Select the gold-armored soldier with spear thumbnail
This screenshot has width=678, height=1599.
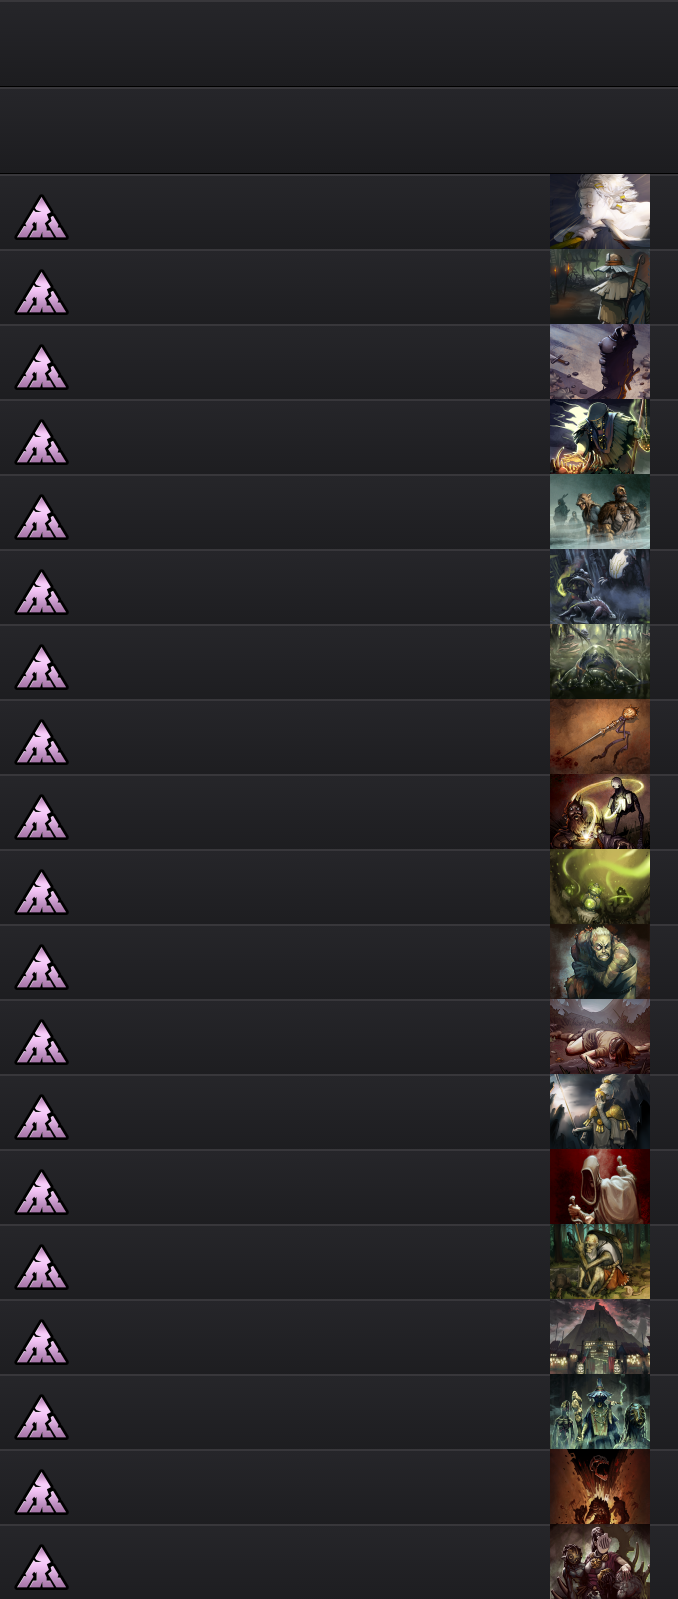600,1112
